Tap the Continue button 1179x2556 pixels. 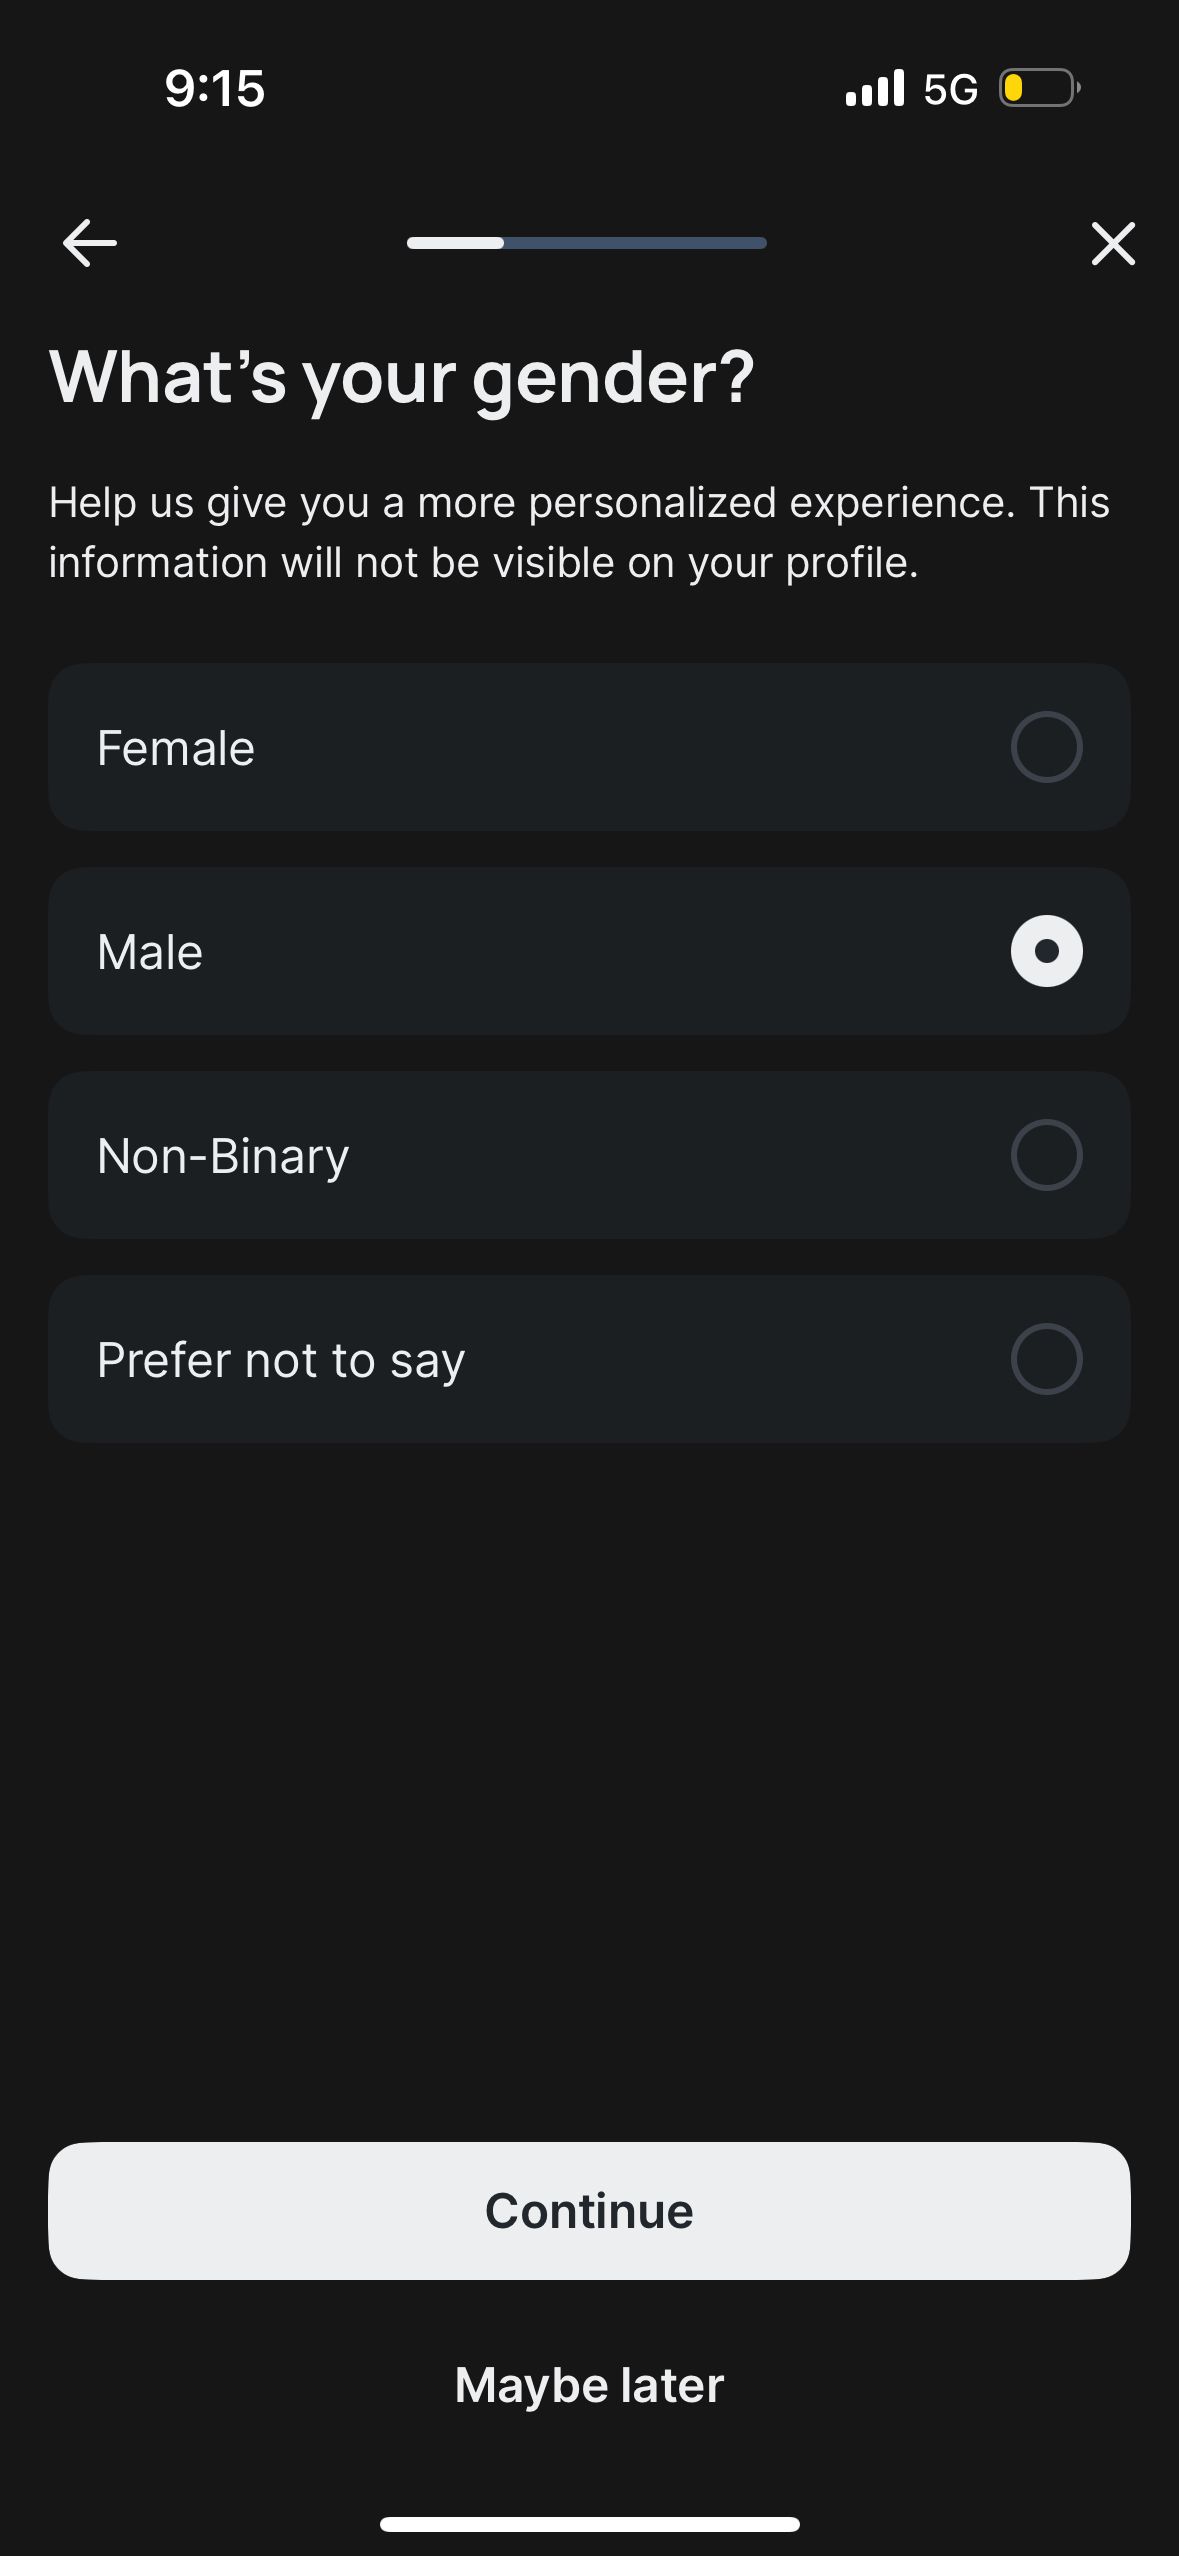coord(589,2210)
